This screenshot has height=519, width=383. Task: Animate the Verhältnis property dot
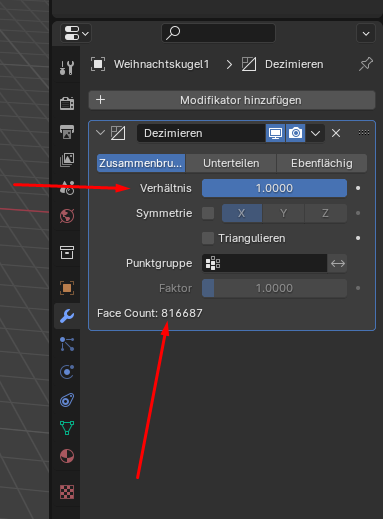tap(358, 188)
